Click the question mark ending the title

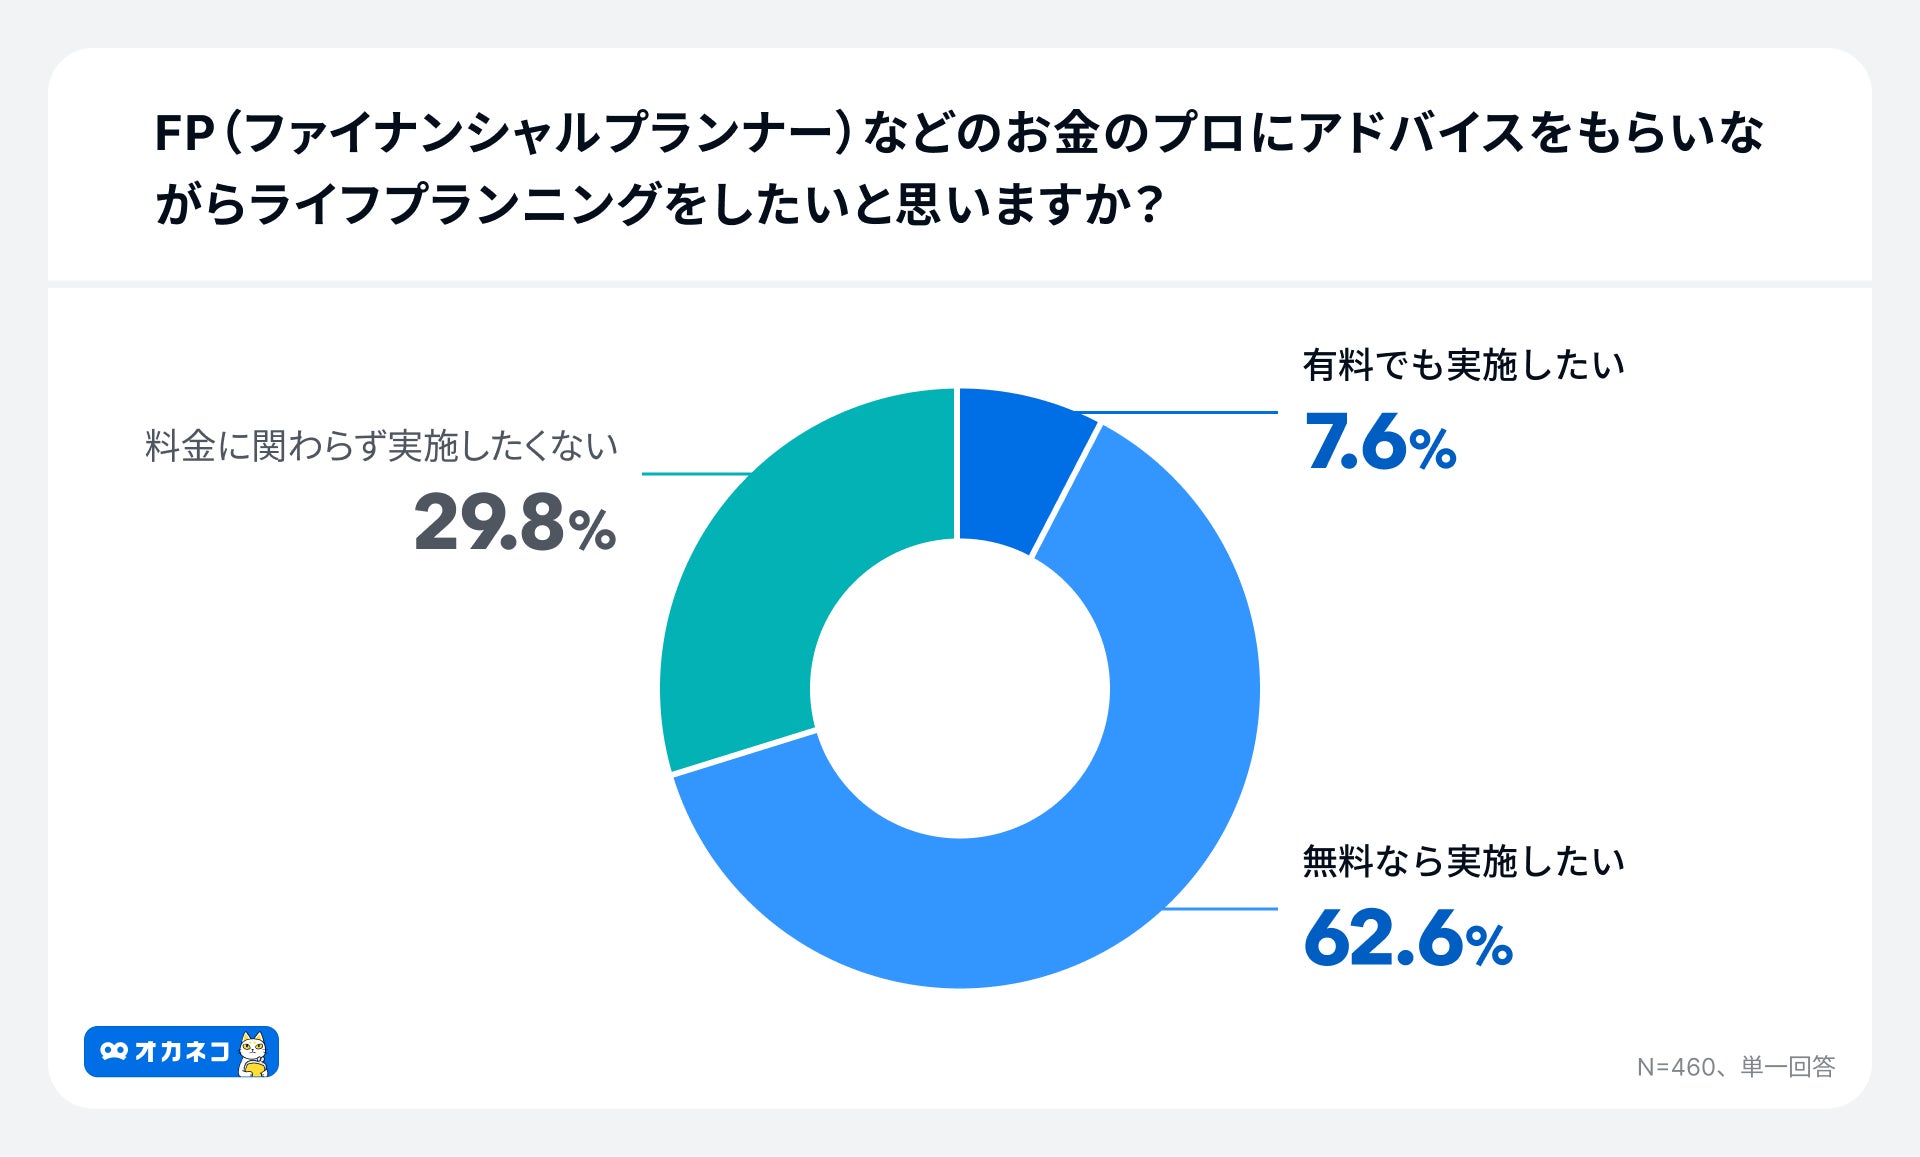[1150, 205]
